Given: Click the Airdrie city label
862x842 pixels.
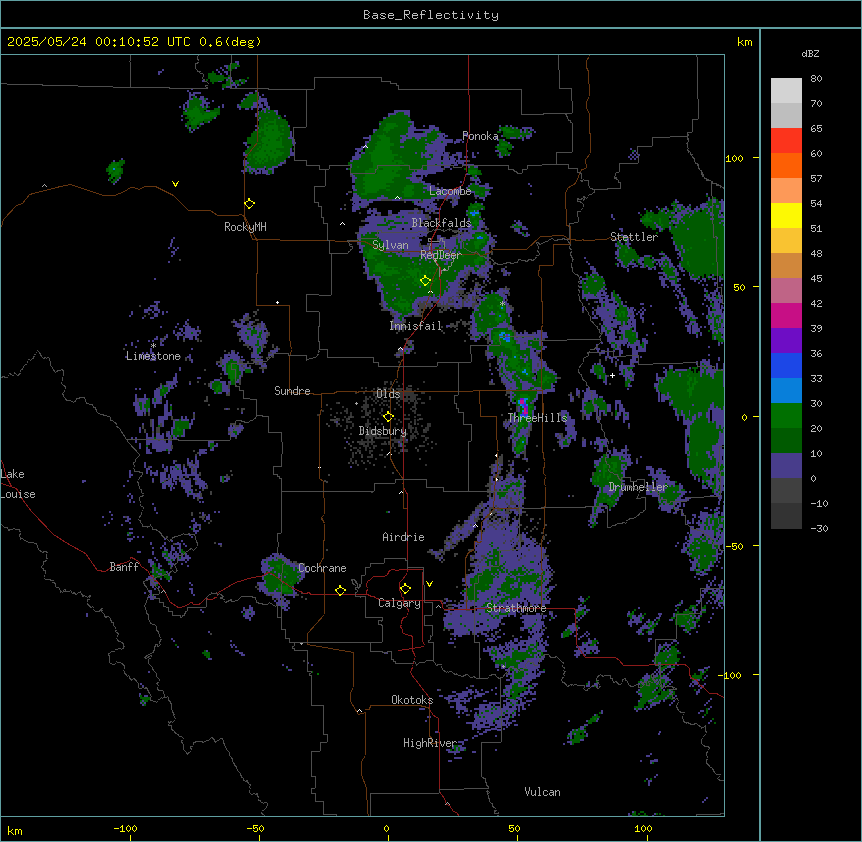Looking at the screenshot, I should pyautogui.click(x=403, y=537).
